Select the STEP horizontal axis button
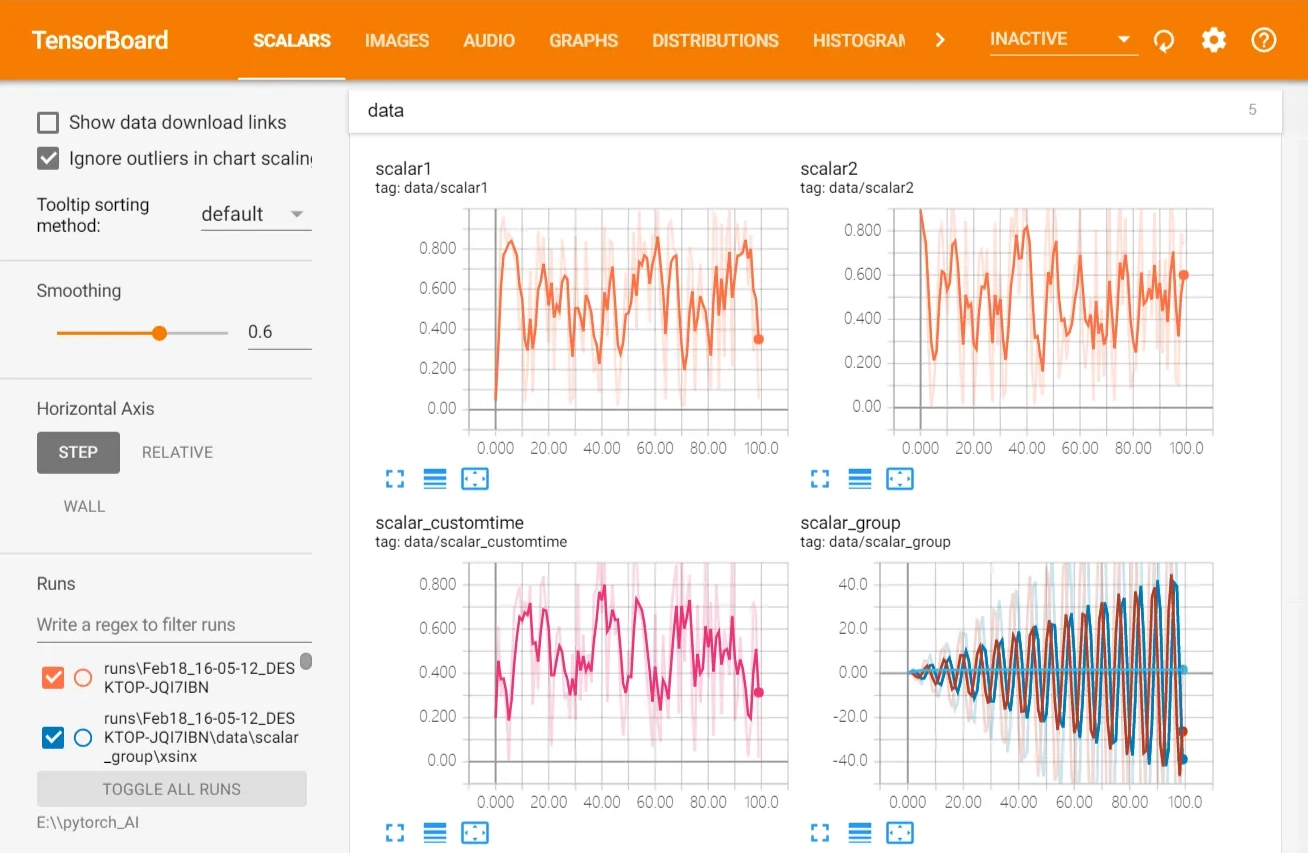This screenshot has height=853, width=1308. pyautogui.click(x=78, y=452)
